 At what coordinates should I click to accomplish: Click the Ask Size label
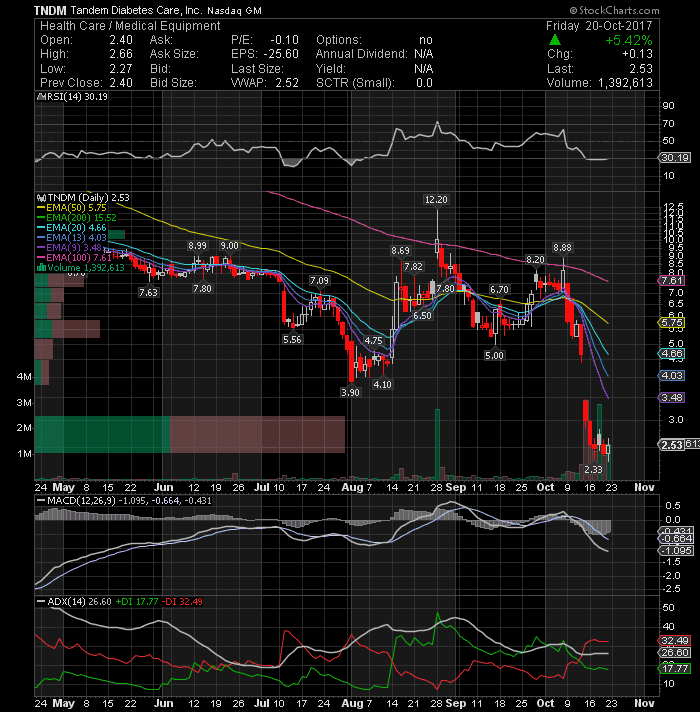click(174, 54)
